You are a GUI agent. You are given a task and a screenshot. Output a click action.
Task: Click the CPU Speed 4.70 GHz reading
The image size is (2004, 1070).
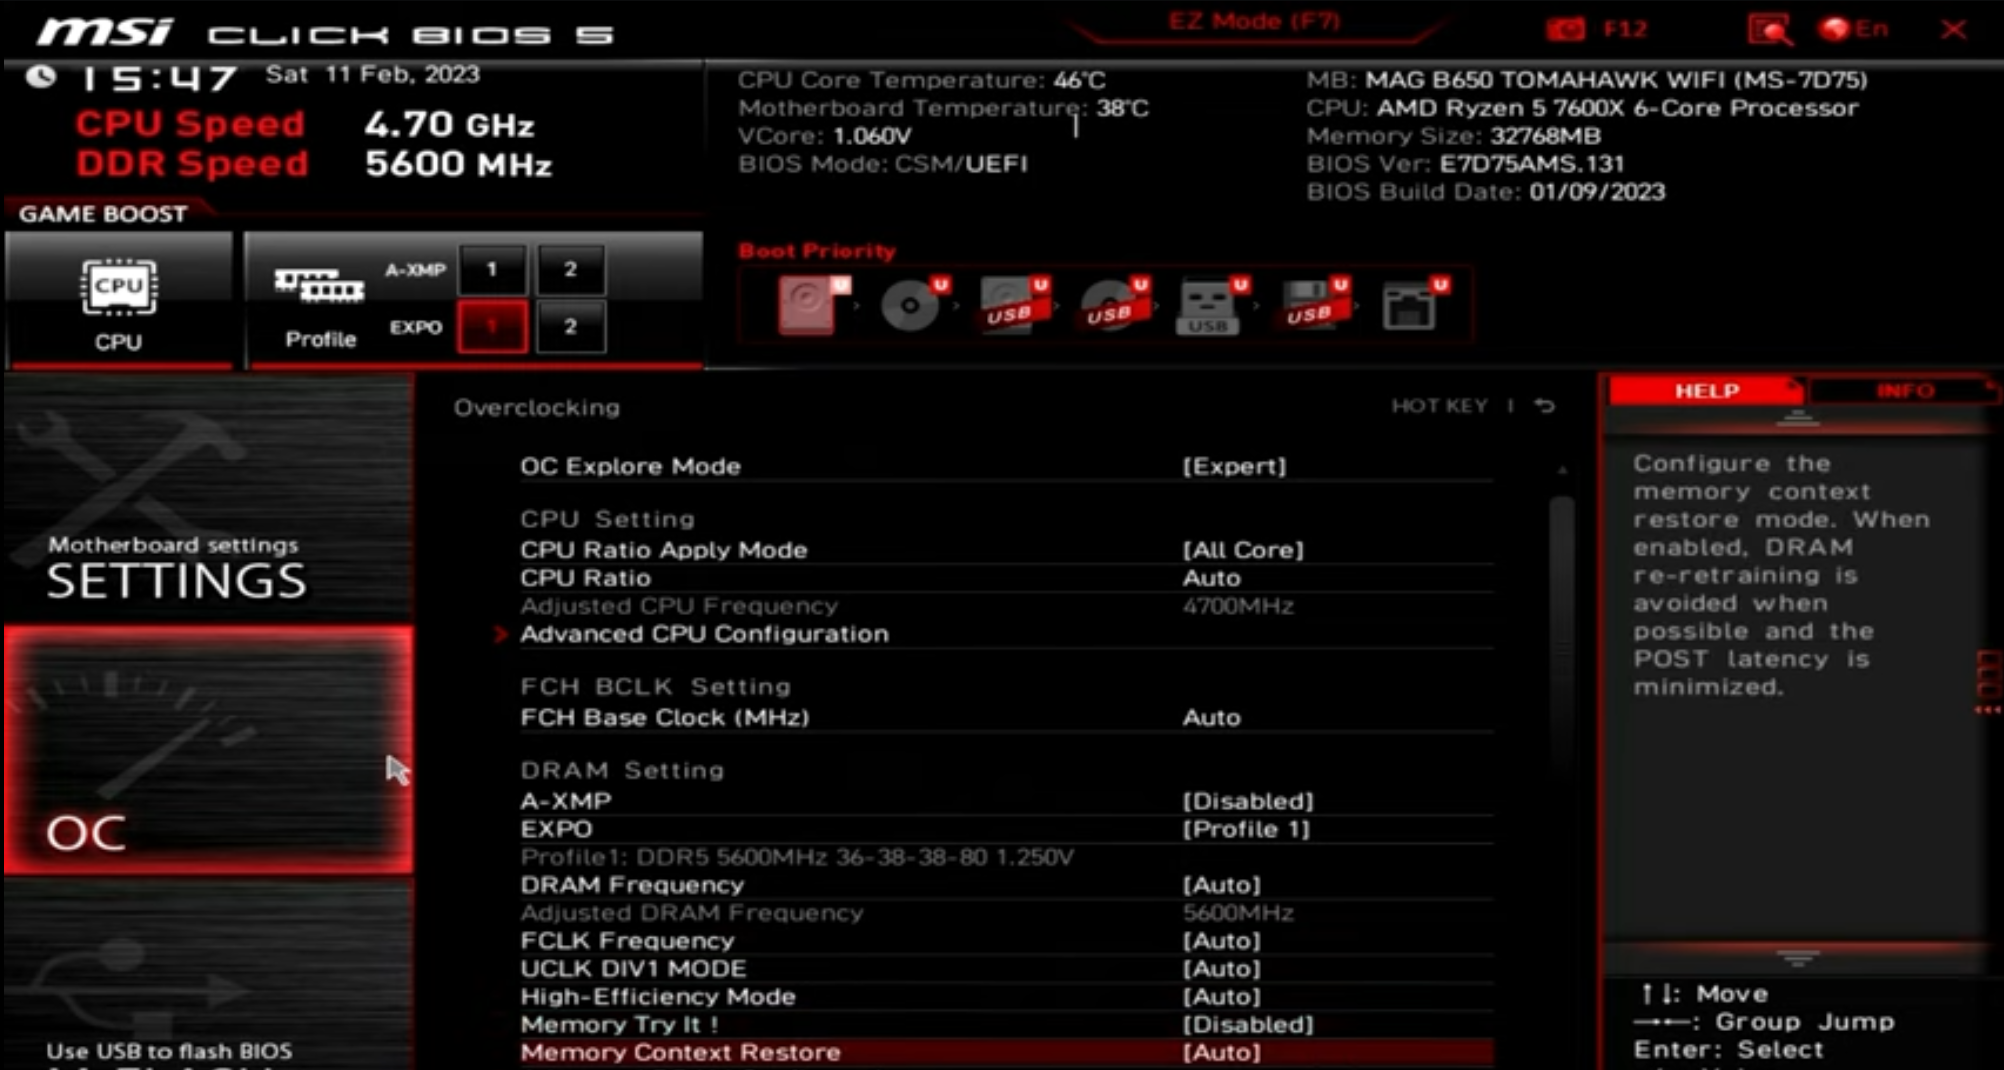pos(305,124)
